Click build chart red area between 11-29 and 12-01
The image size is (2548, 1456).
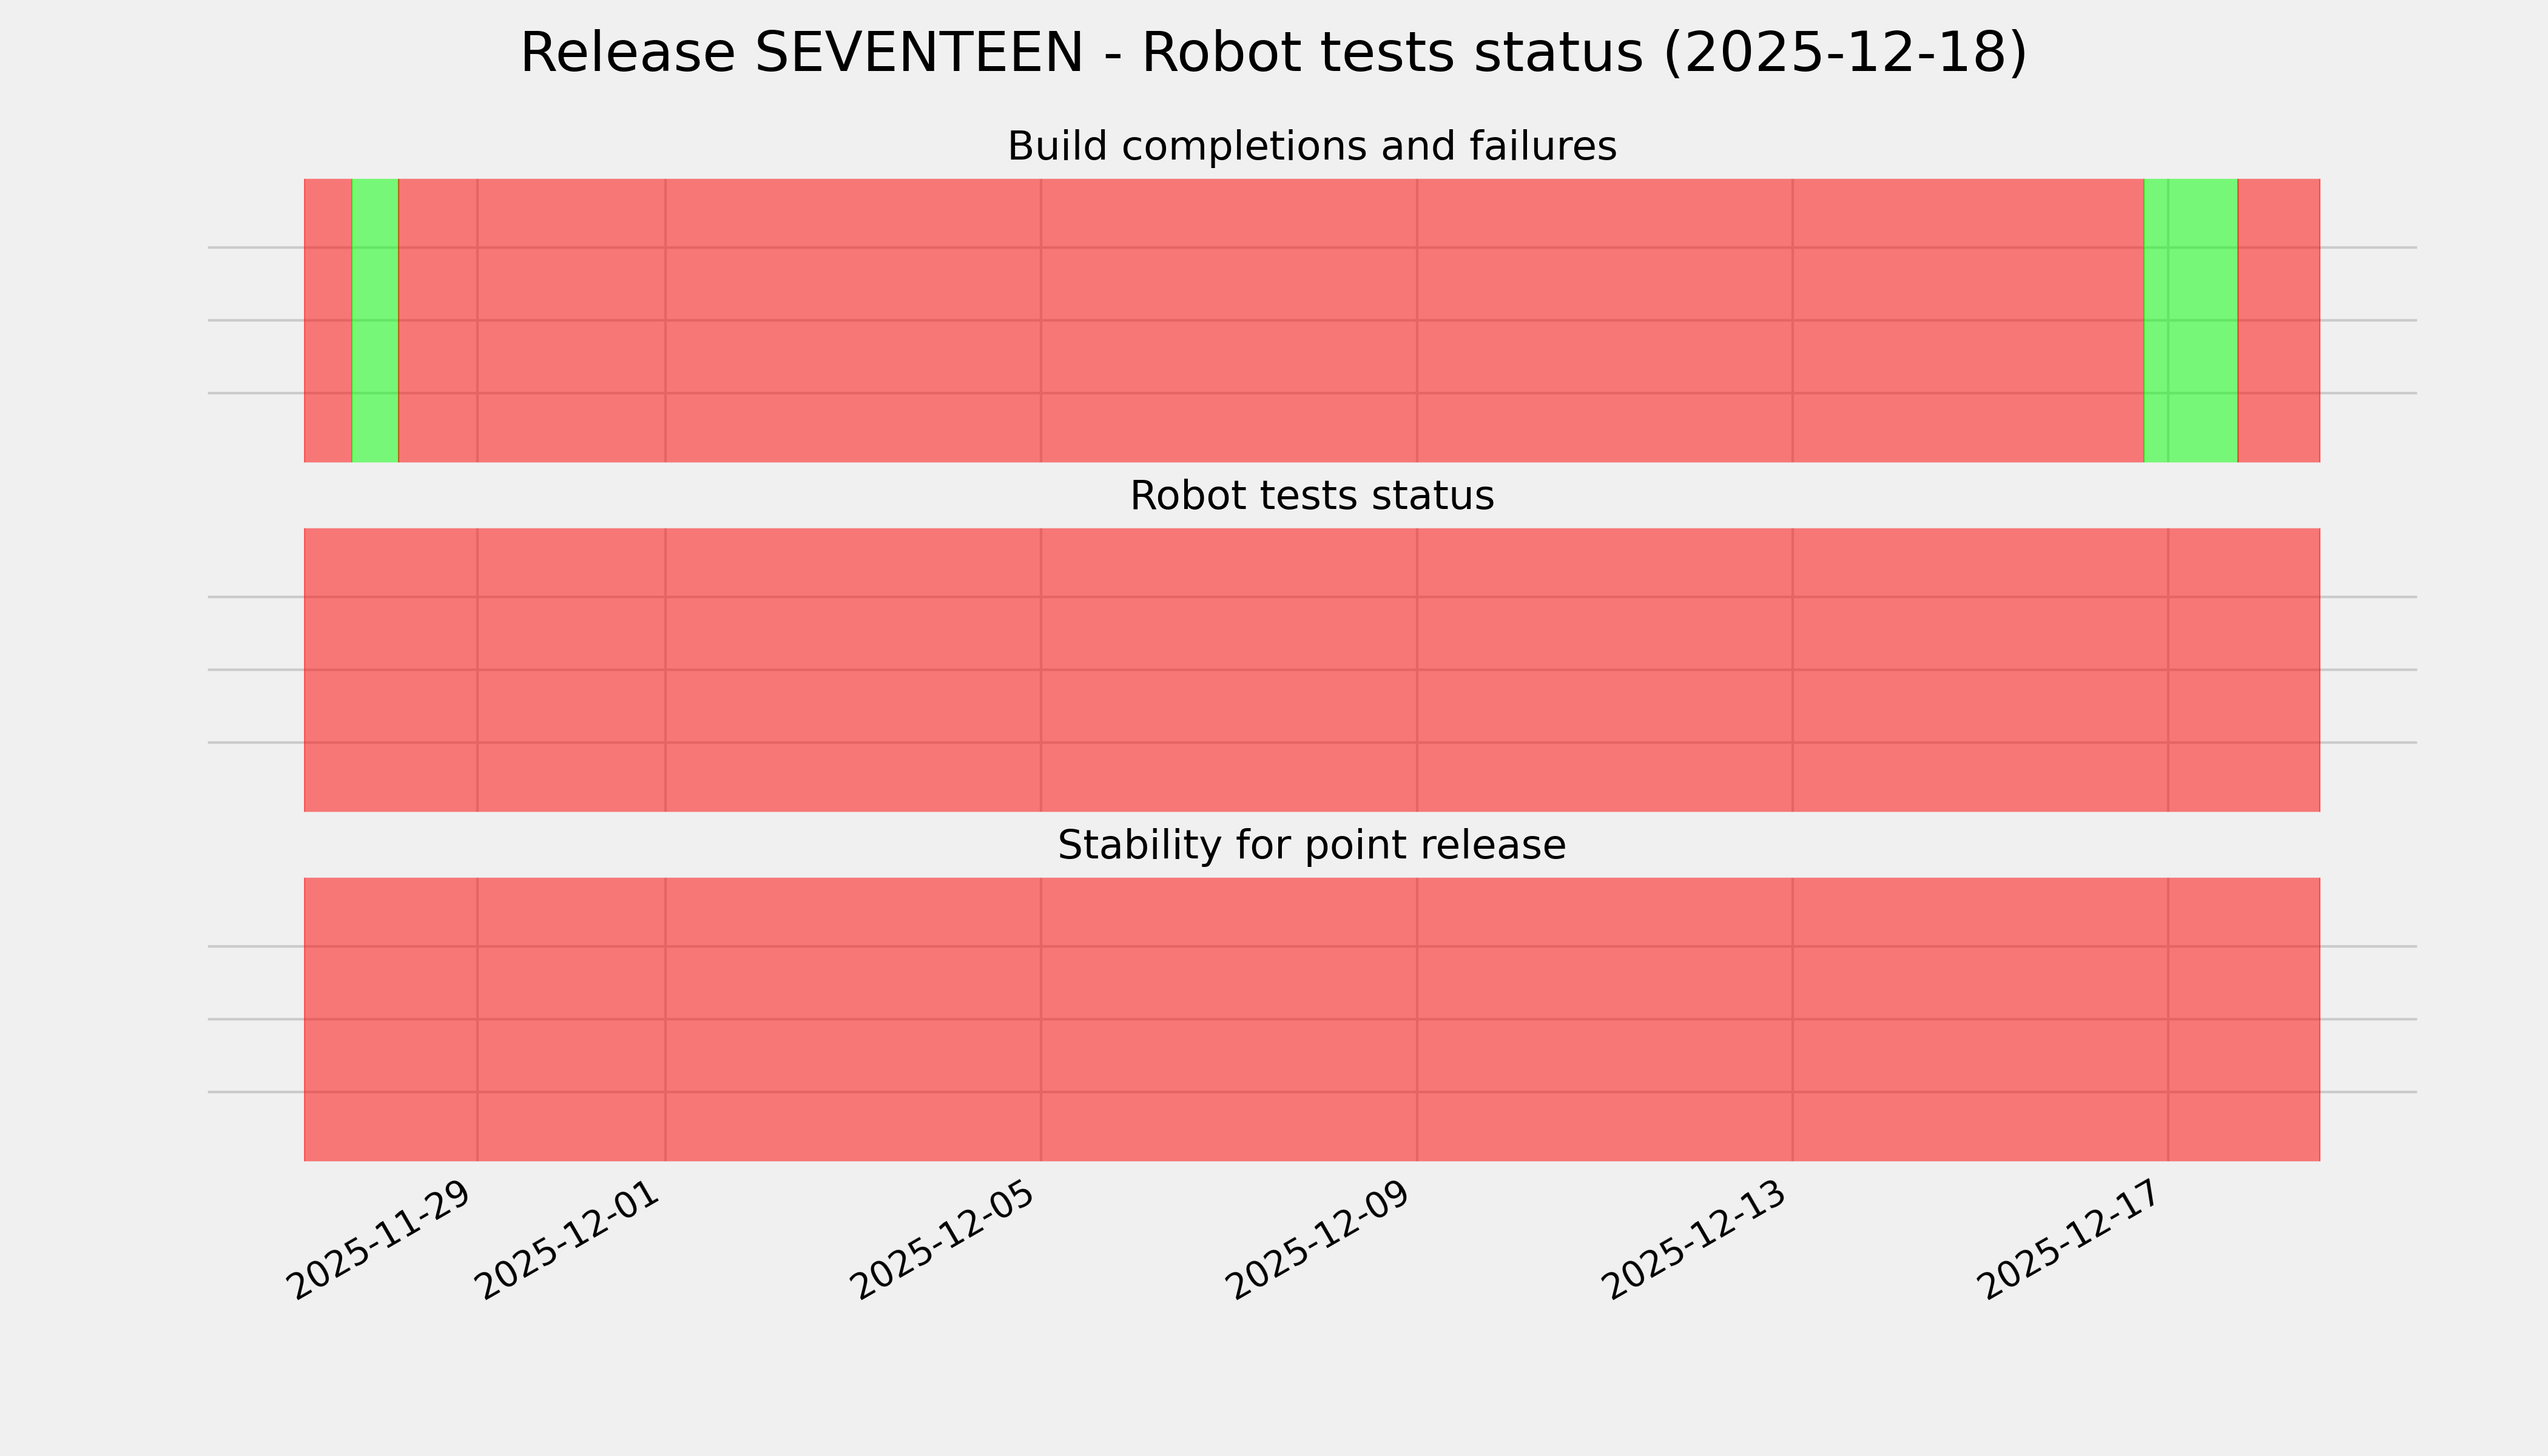click(571, 320)
